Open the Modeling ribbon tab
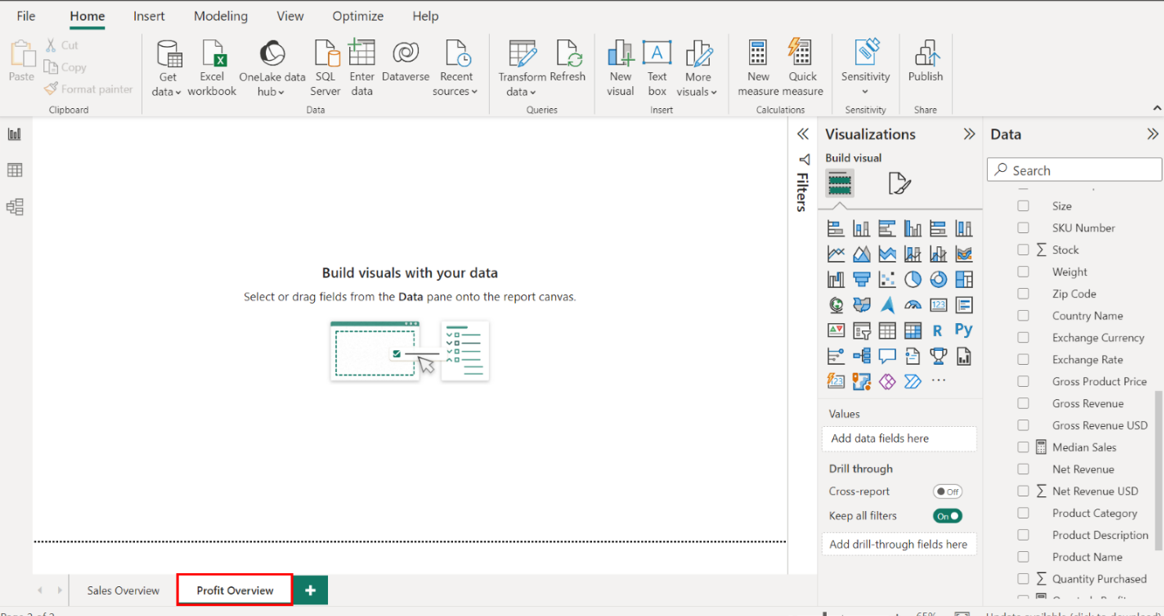This screenshot has height=616, width=1164. click(x=220, y=16)
